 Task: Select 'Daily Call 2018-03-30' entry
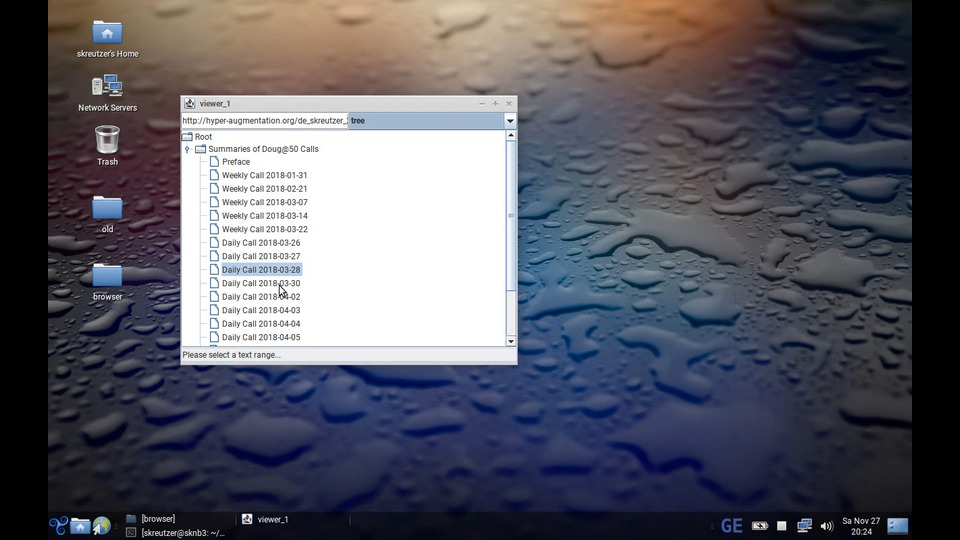click(261, 283)
